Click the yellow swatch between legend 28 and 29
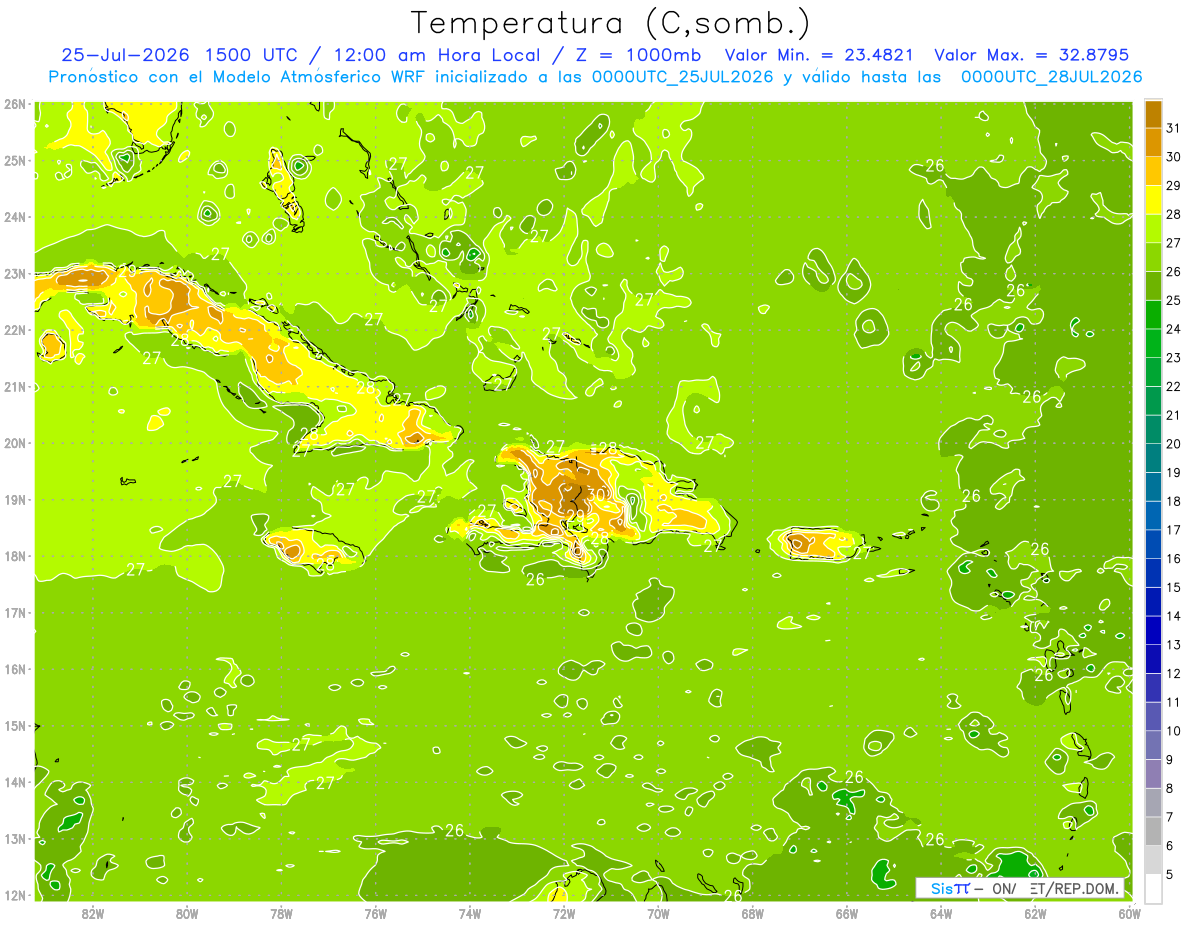Viewport: 1200px width, 927px height. (x=1153, y=200)
